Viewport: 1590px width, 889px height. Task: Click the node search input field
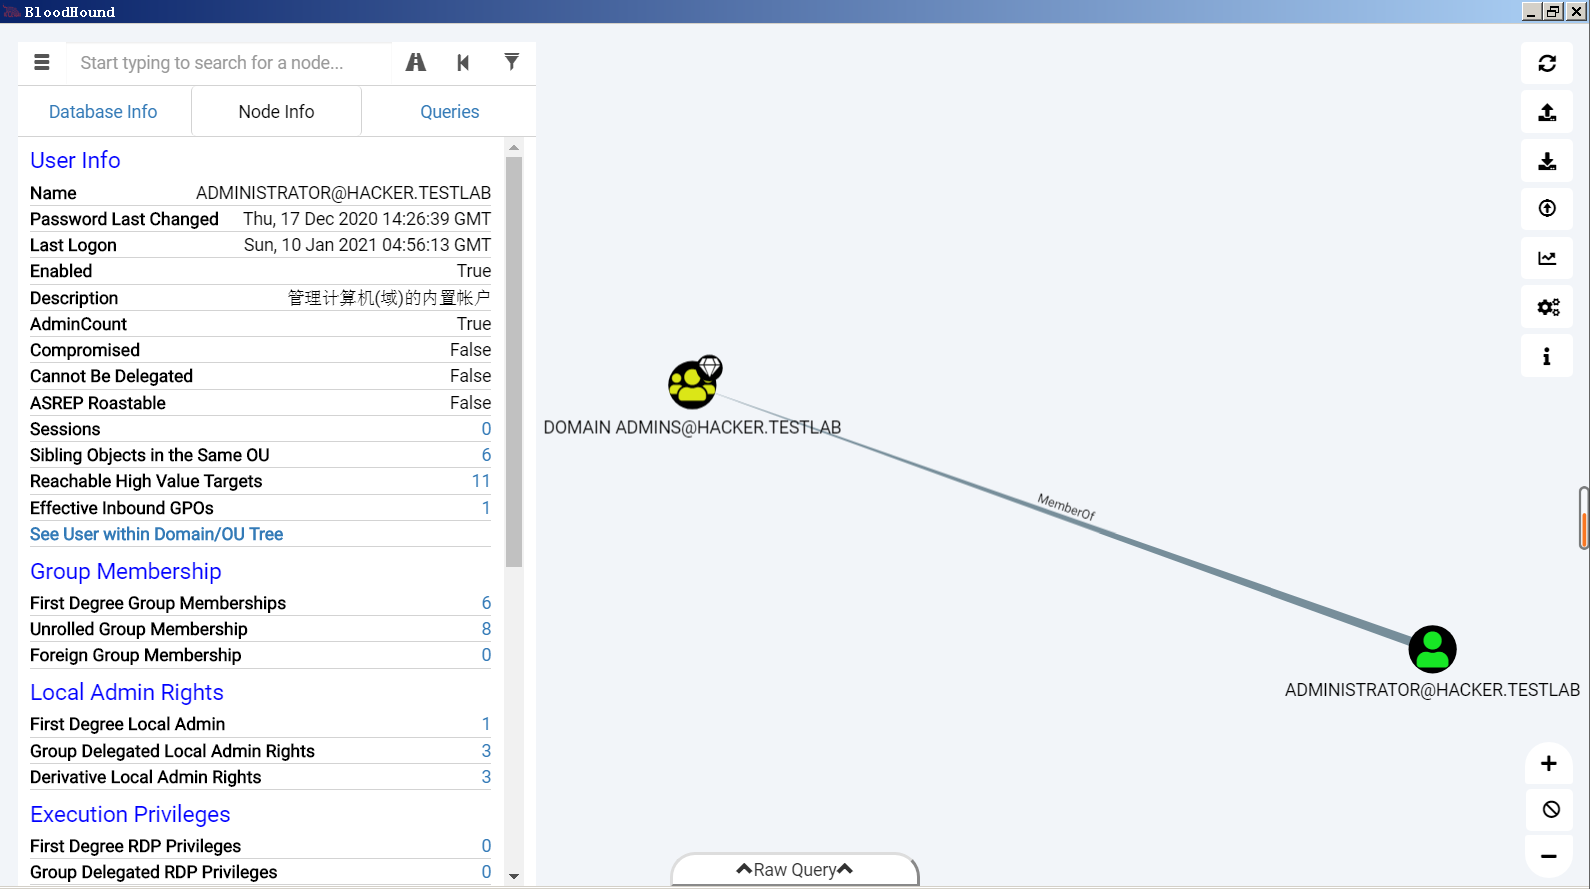230,63
